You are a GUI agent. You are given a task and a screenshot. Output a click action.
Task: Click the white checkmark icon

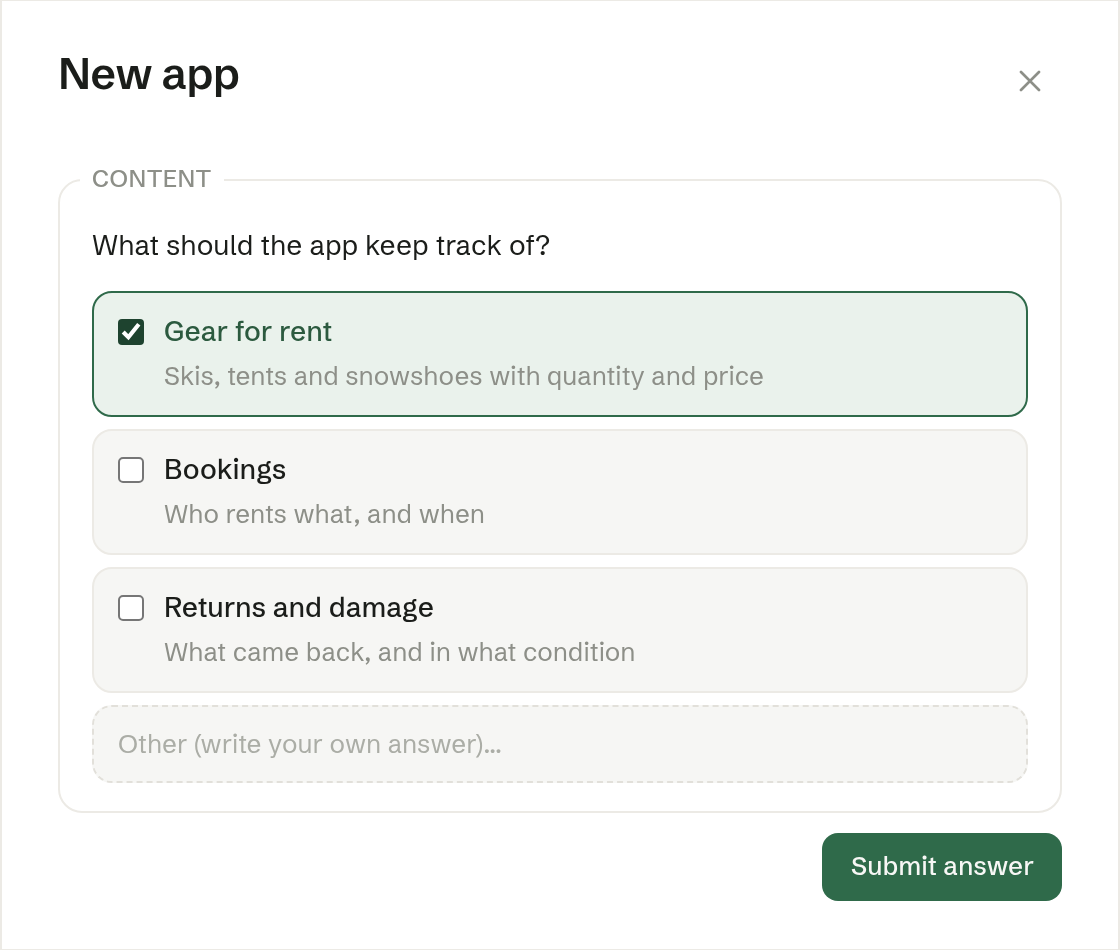pos(131,332)
